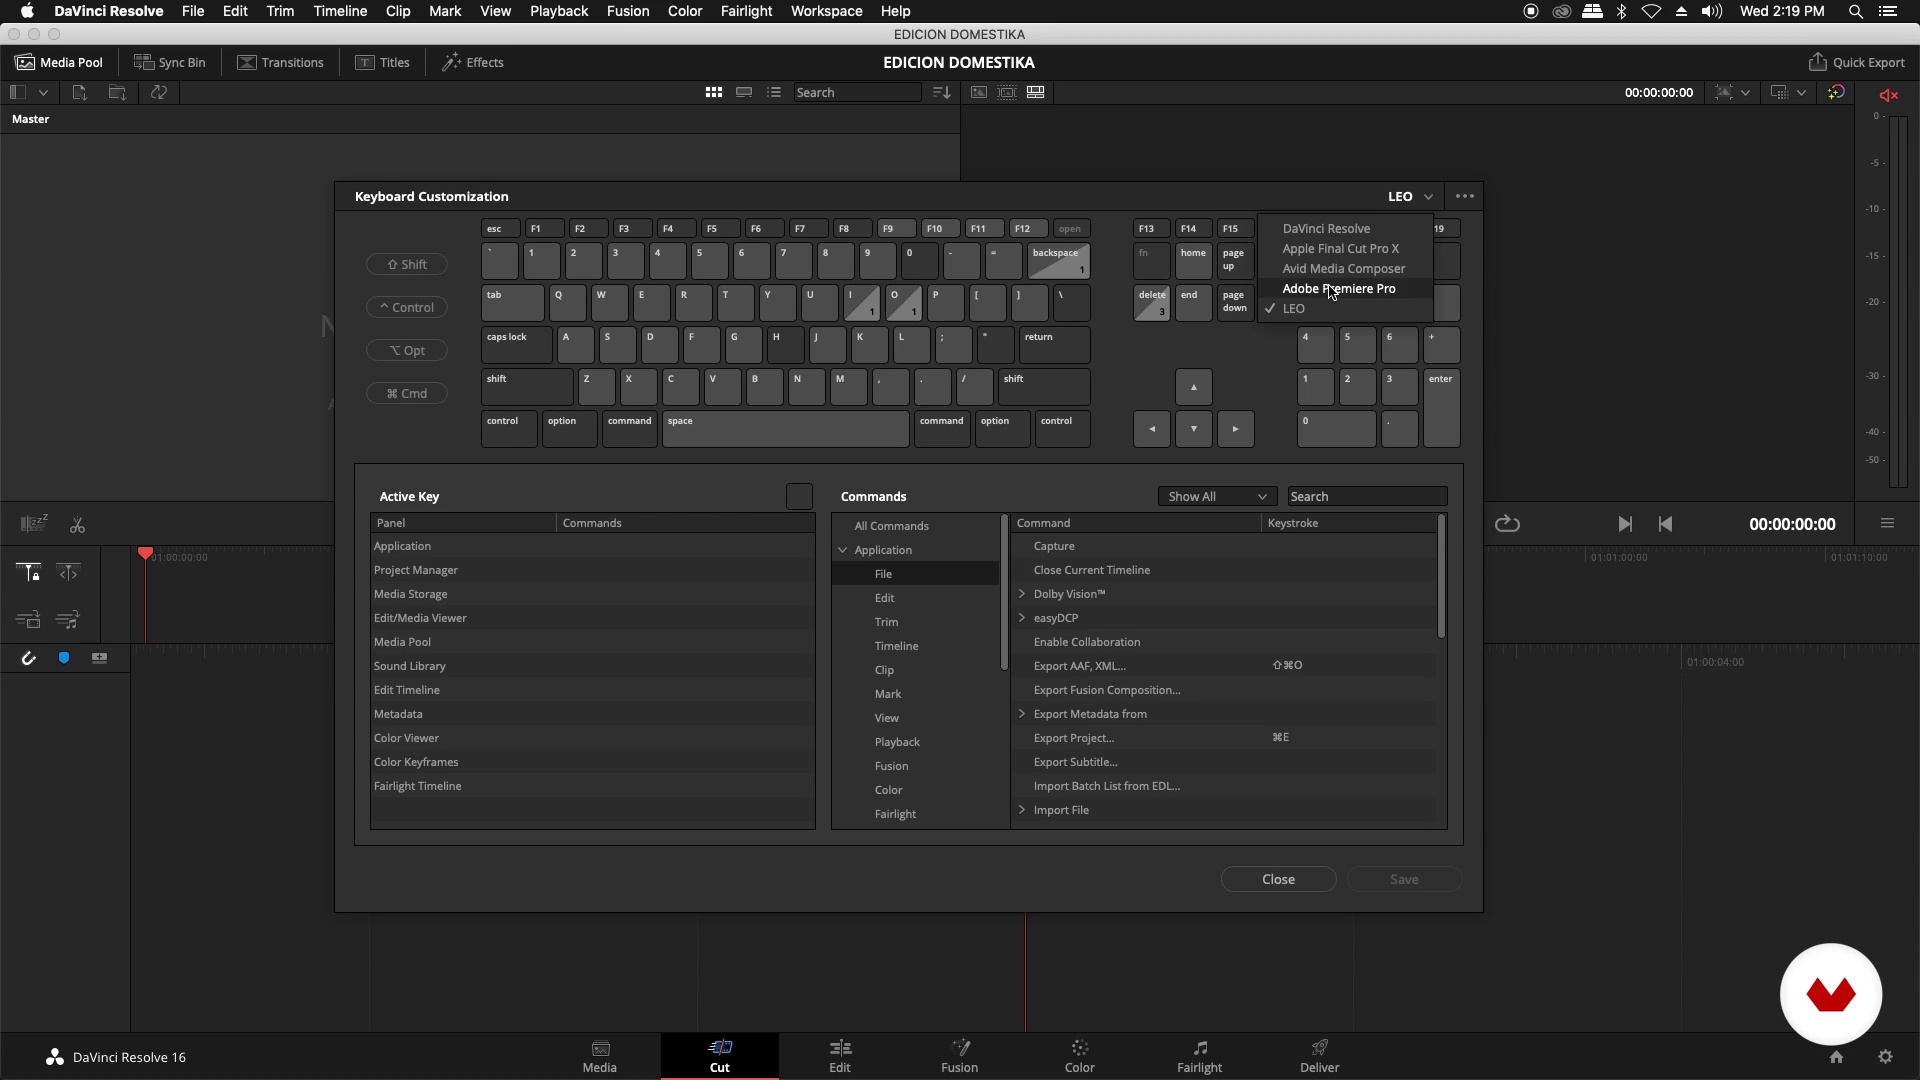
Task: Jump to the next clip
Action: pos(1625,524)
